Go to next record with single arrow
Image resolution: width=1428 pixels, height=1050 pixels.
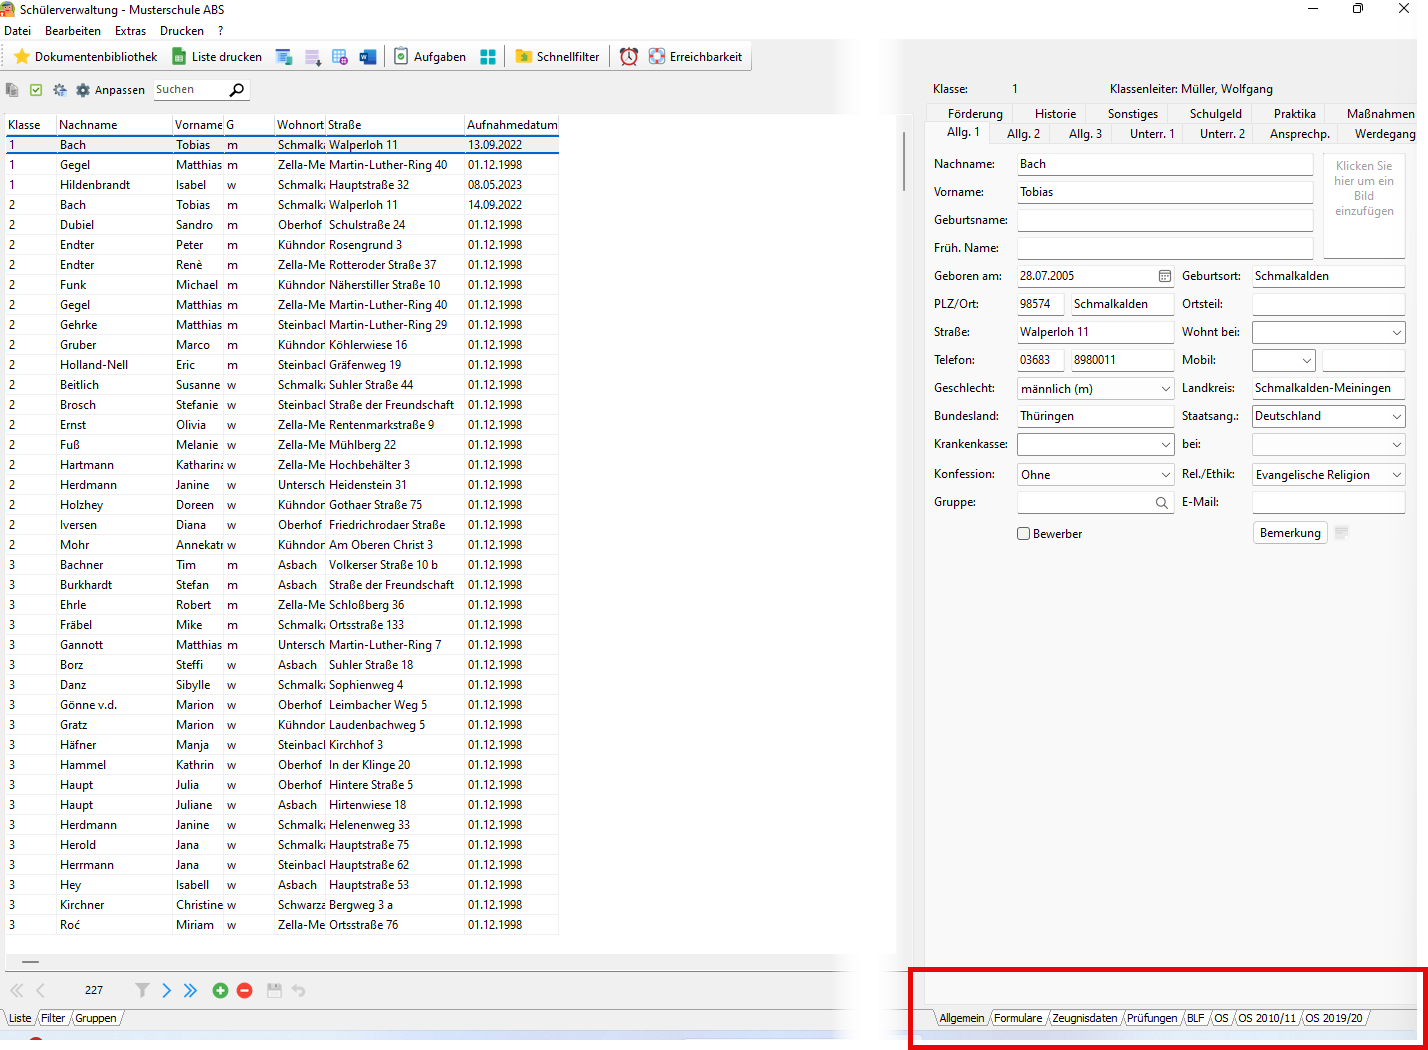(x=167, y=990)
